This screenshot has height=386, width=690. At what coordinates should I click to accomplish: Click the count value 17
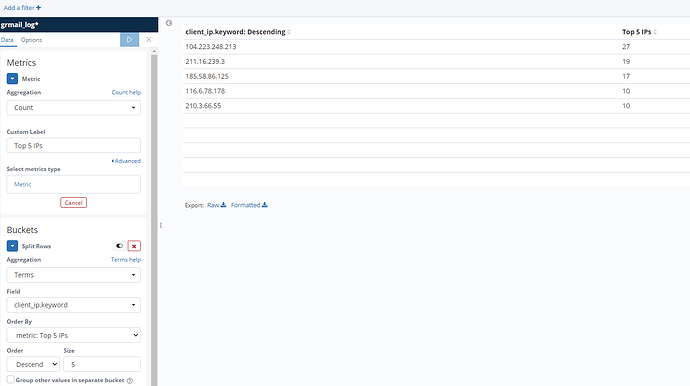click(x=626, y=76)
